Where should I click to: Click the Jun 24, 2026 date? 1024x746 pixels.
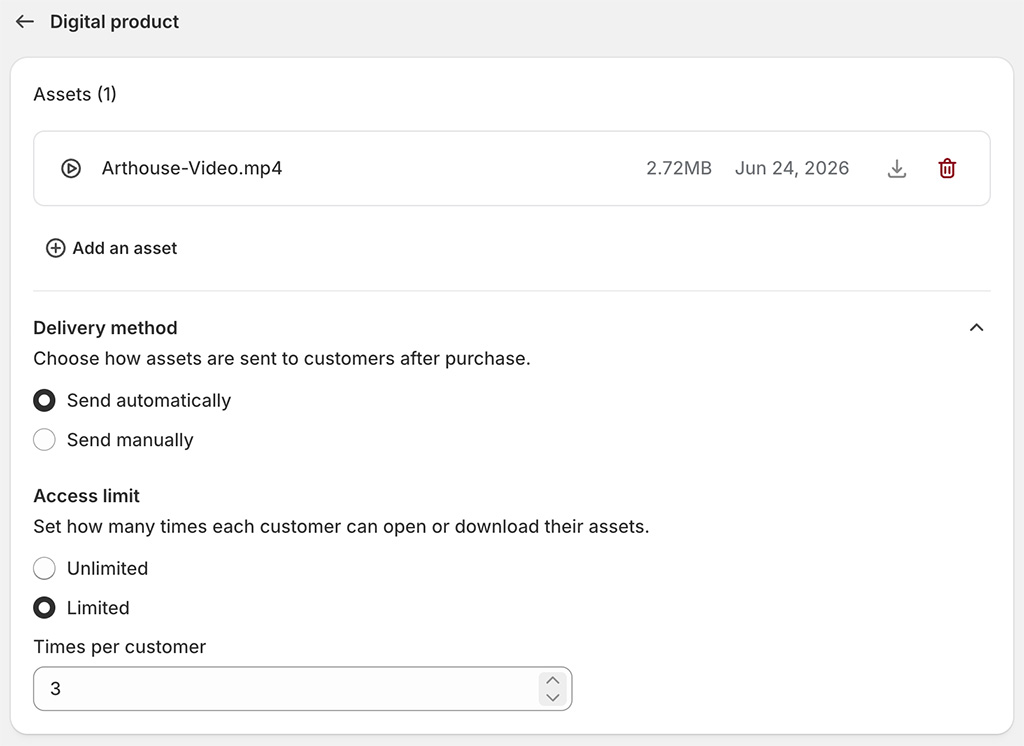(x=792, y=169)
